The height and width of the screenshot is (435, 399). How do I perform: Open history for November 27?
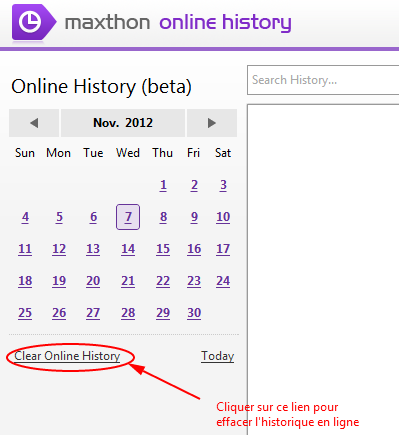pos(93,313)
